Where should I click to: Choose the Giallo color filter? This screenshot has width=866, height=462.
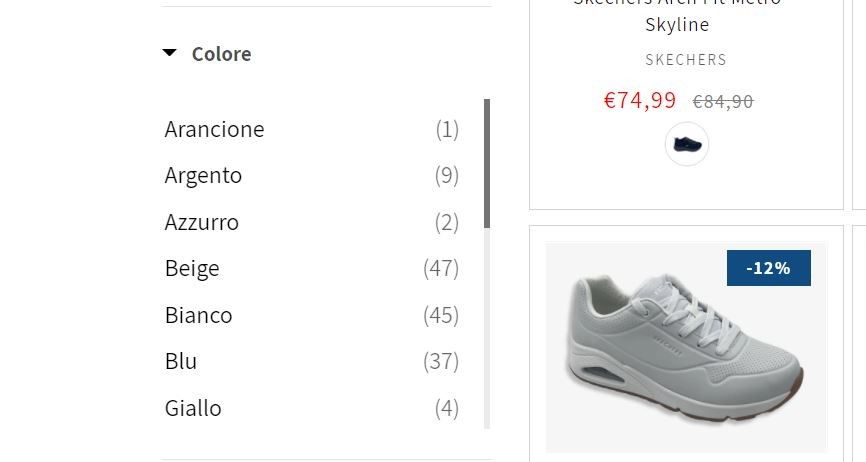(311, 408)
